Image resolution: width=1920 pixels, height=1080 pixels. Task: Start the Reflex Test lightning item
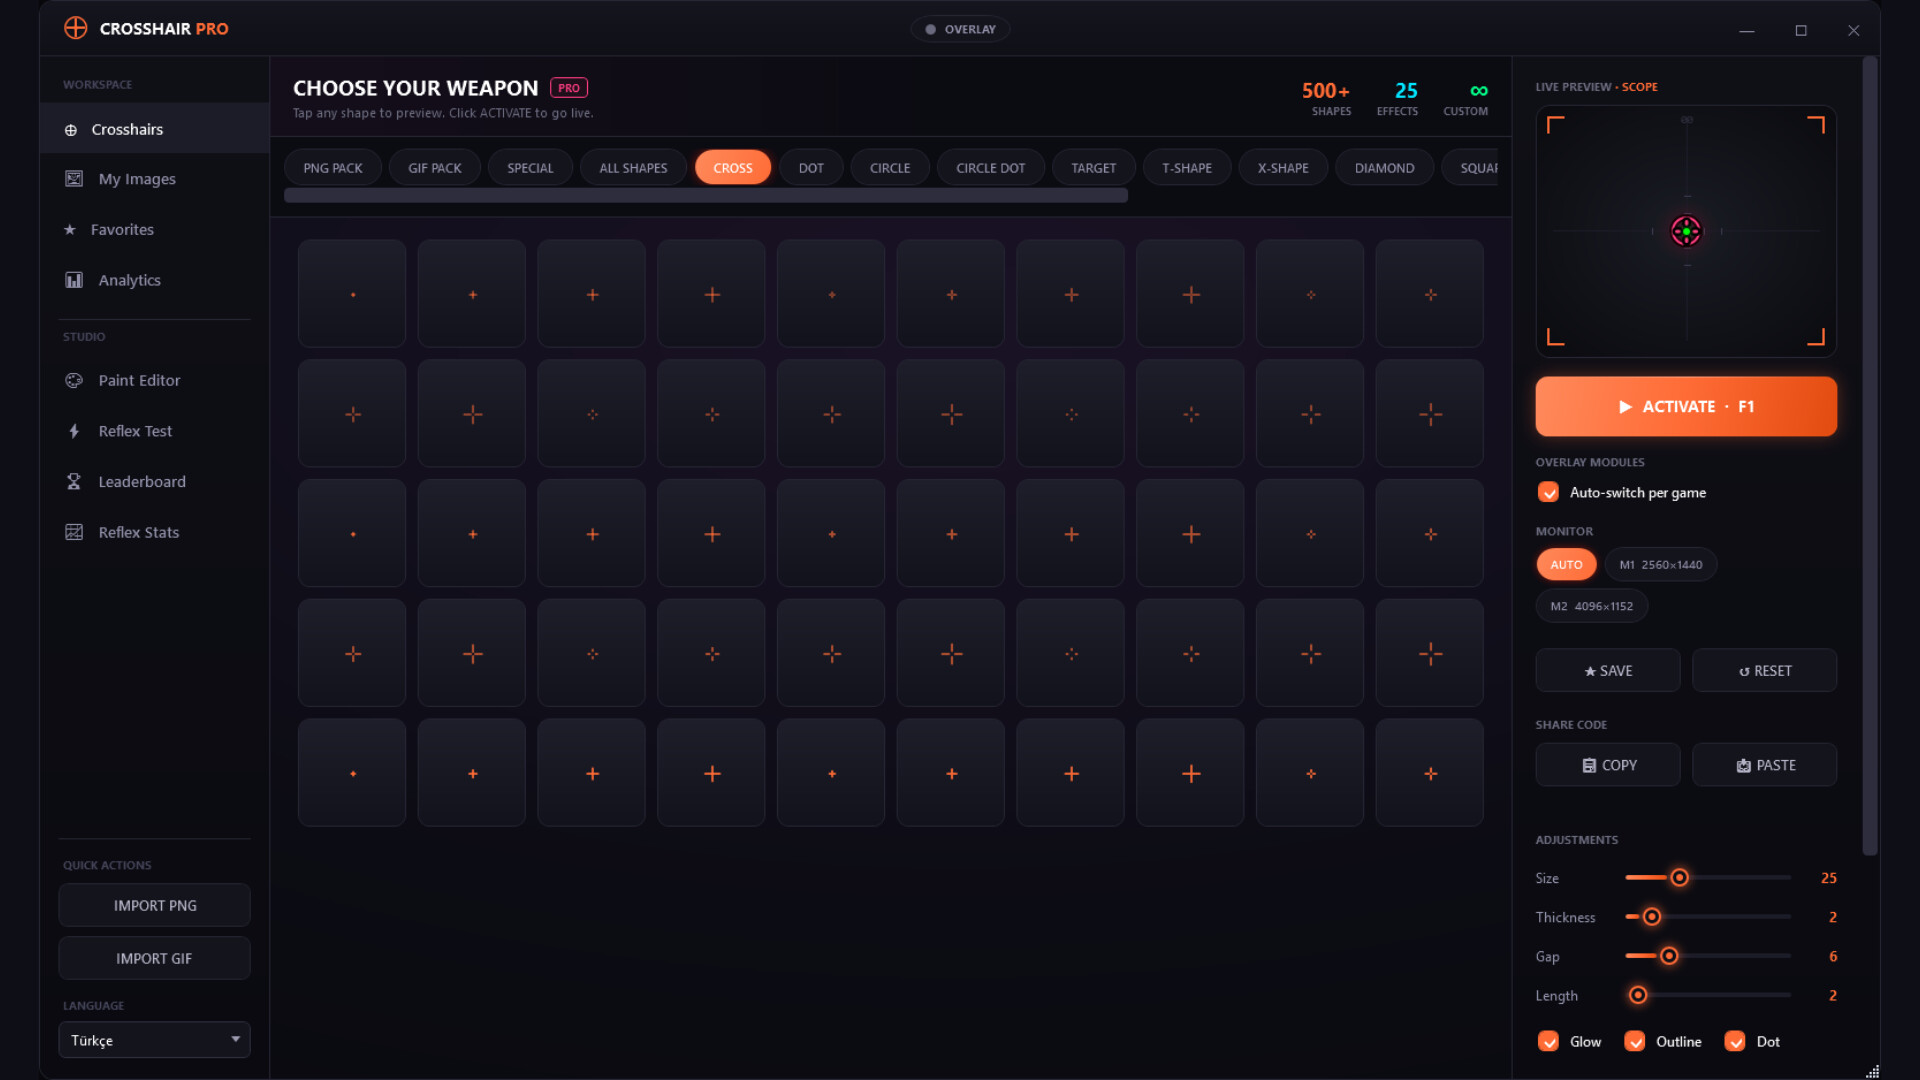(154, 431)
